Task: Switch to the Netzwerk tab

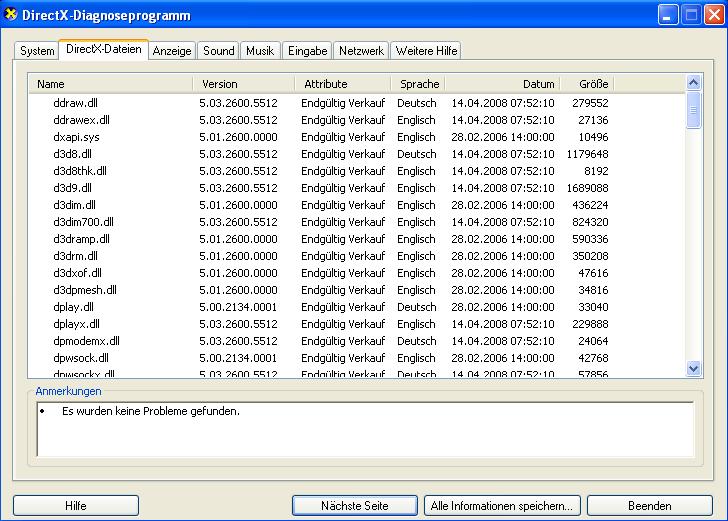Action: tap(361, 51)
